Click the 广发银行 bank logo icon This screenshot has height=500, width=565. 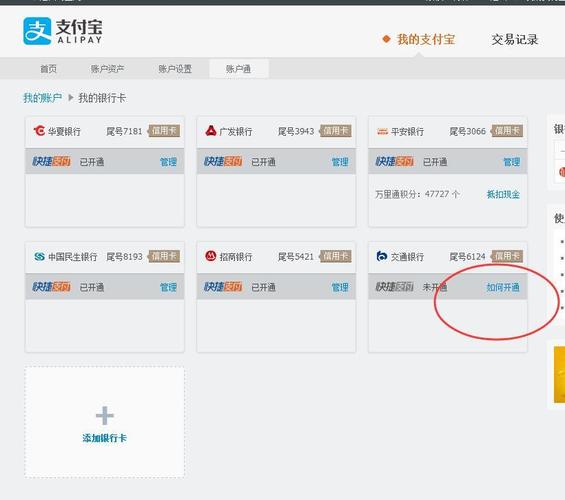pyautogui.click(x=210, y=131)
